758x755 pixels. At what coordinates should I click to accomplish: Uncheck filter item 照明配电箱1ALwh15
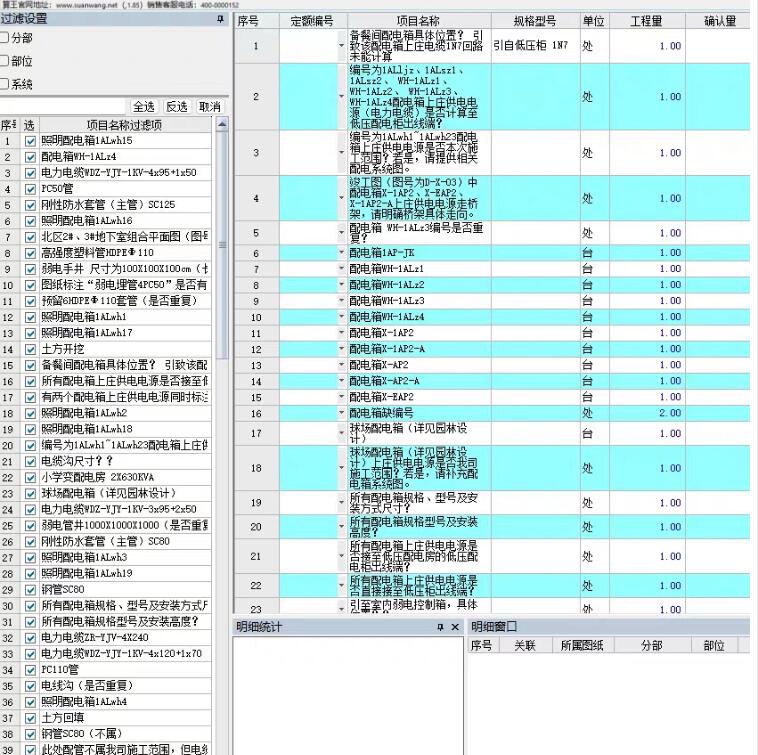click(30, 141)
